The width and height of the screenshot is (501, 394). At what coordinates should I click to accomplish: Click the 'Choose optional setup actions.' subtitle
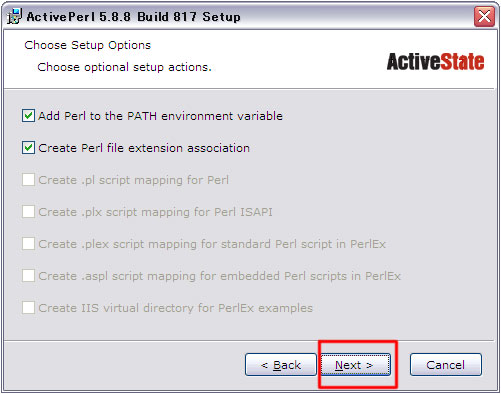(124, 67)
